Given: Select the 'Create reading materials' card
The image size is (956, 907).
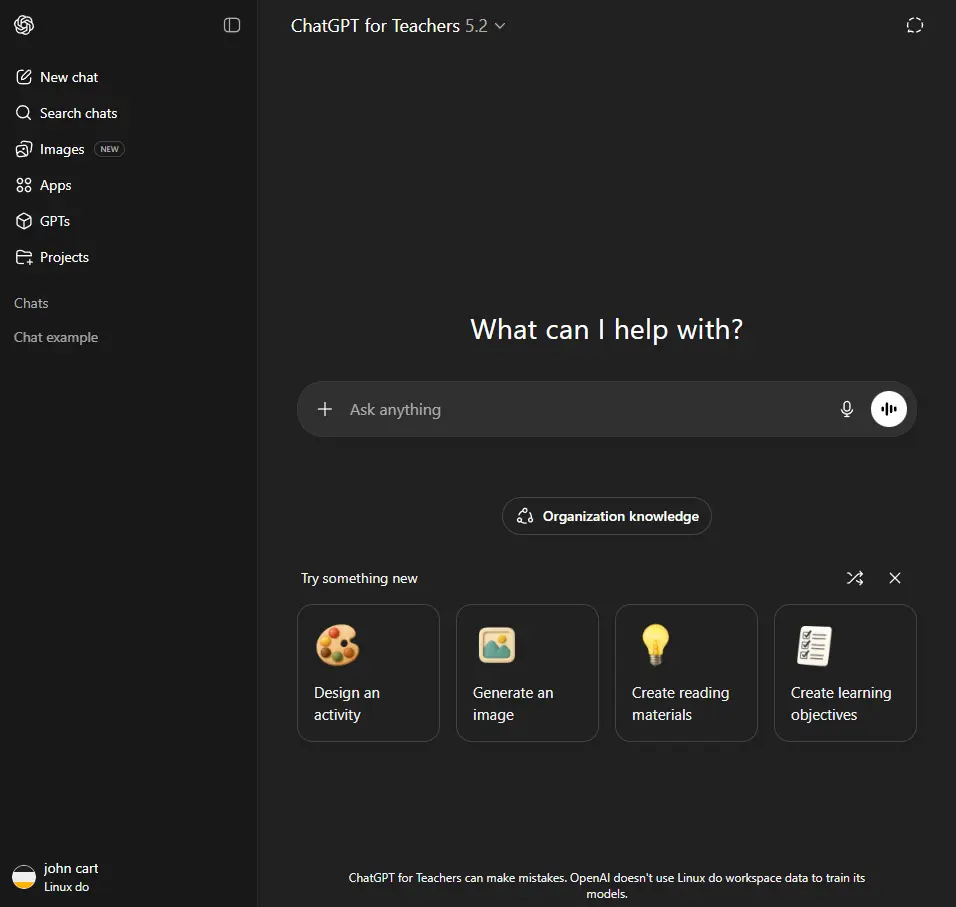Looking at the screenshot, I should pos(687,673).
